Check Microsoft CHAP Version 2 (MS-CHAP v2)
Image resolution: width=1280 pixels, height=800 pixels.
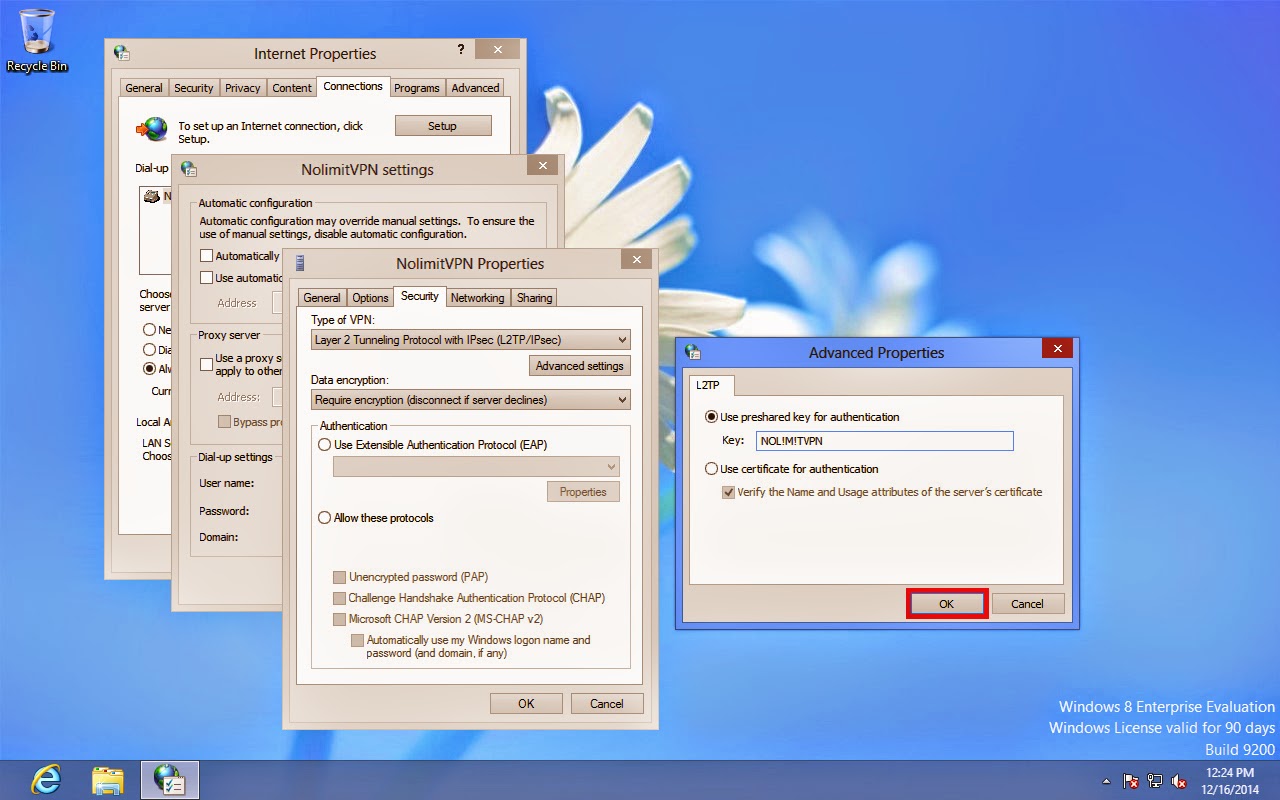tap(340, 619)
